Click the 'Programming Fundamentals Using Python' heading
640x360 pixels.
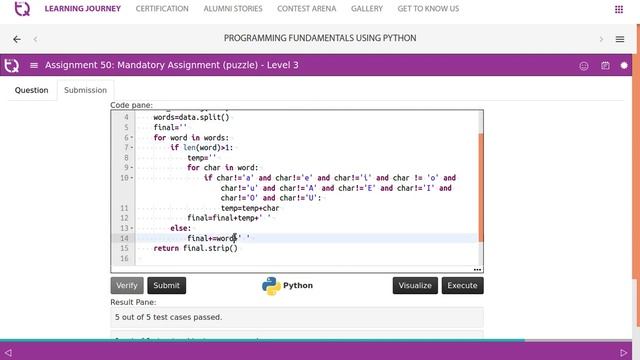[320, 38]
